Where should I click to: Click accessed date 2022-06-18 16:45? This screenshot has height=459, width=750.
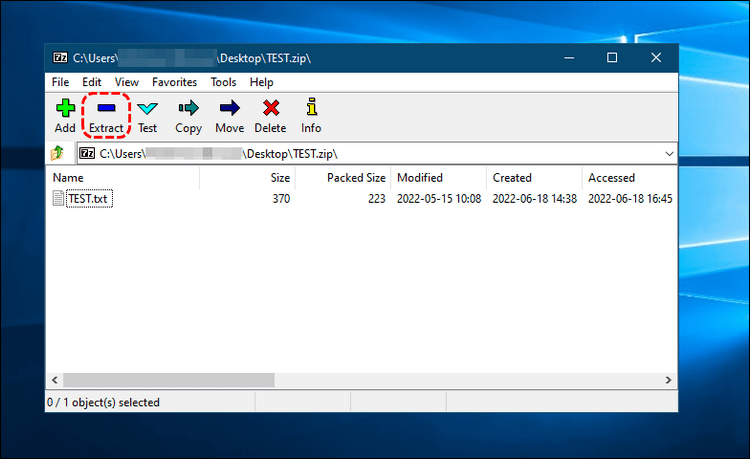630,199
